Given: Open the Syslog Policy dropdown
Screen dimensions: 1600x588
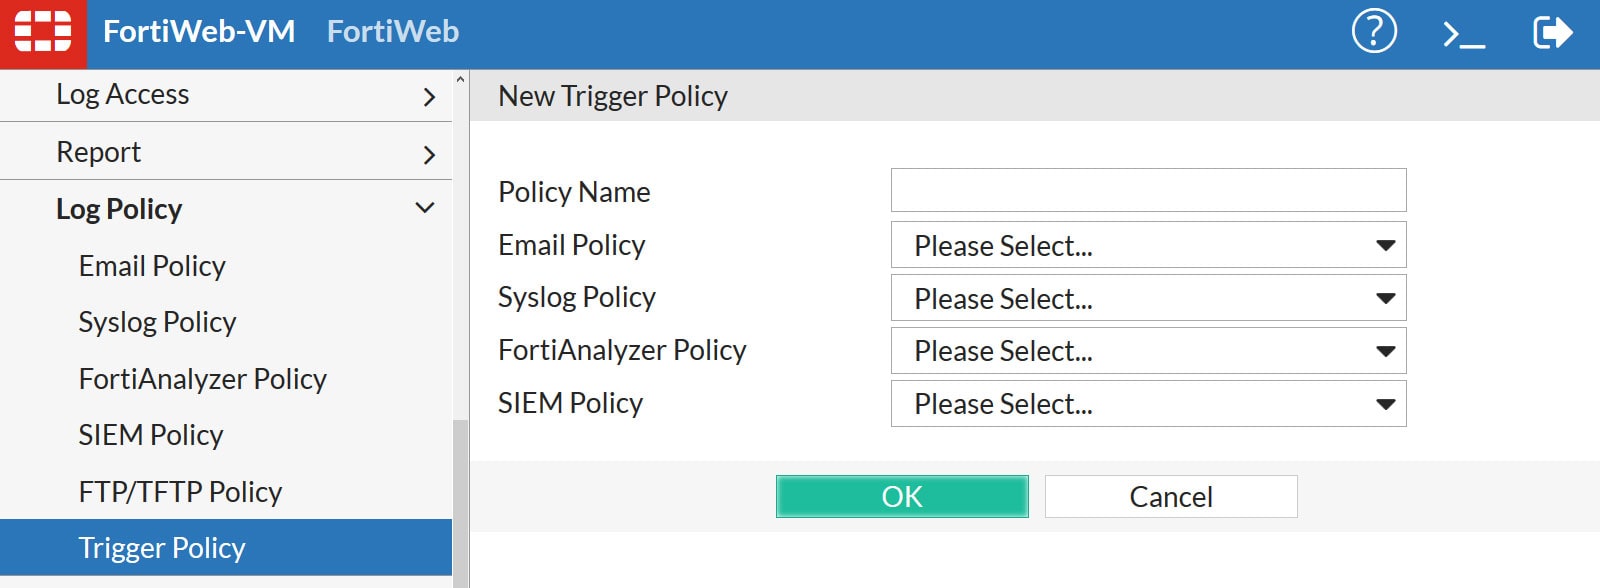Looking at the screenshot, I should point(1148,298).
